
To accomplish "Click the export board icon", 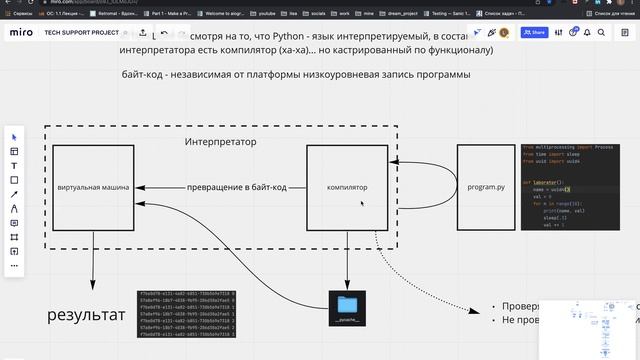I will (x=143, y=32).
